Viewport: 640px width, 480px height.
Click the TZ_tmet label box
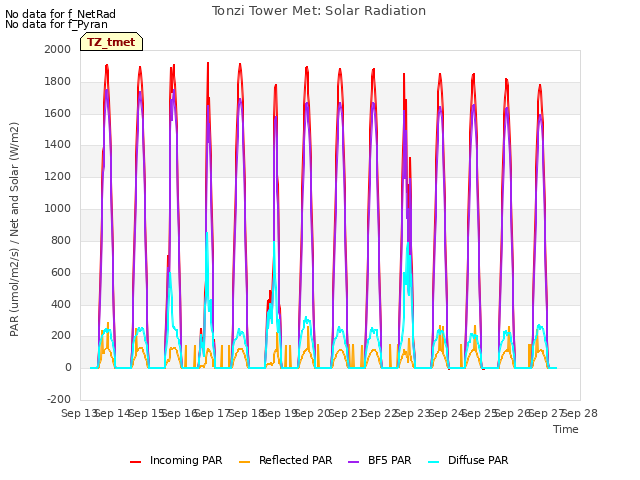pos(111,42)
